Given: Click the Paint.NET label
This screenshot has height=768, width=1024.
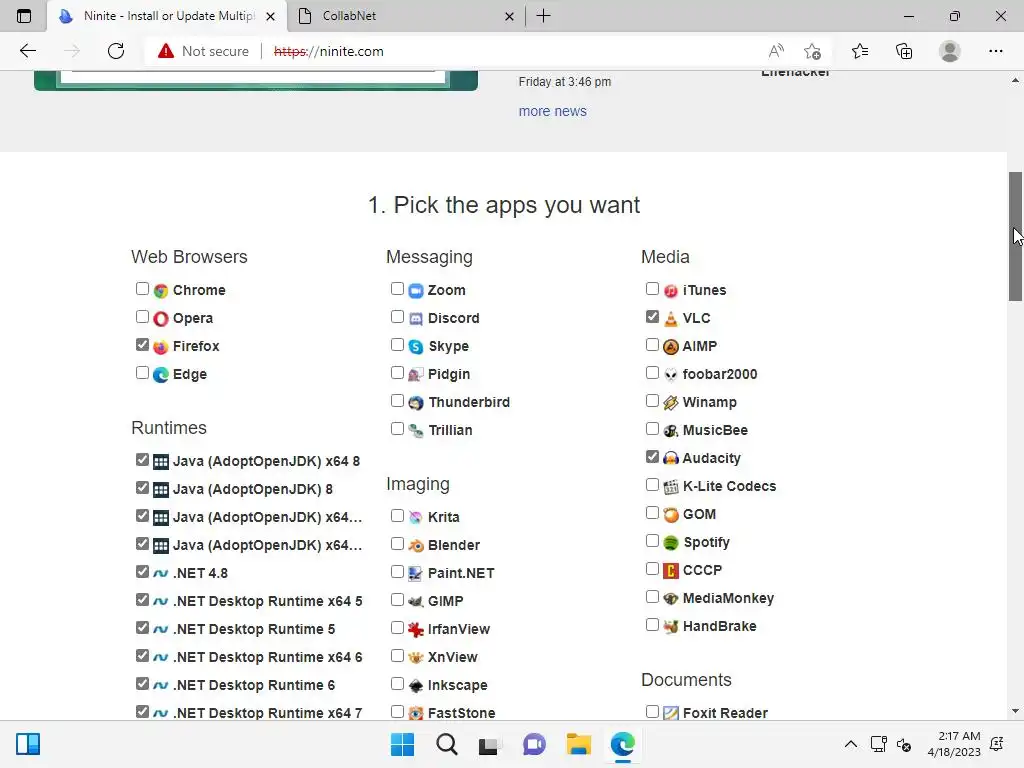Looking at the screenshot, I should (x=461, y=573).
